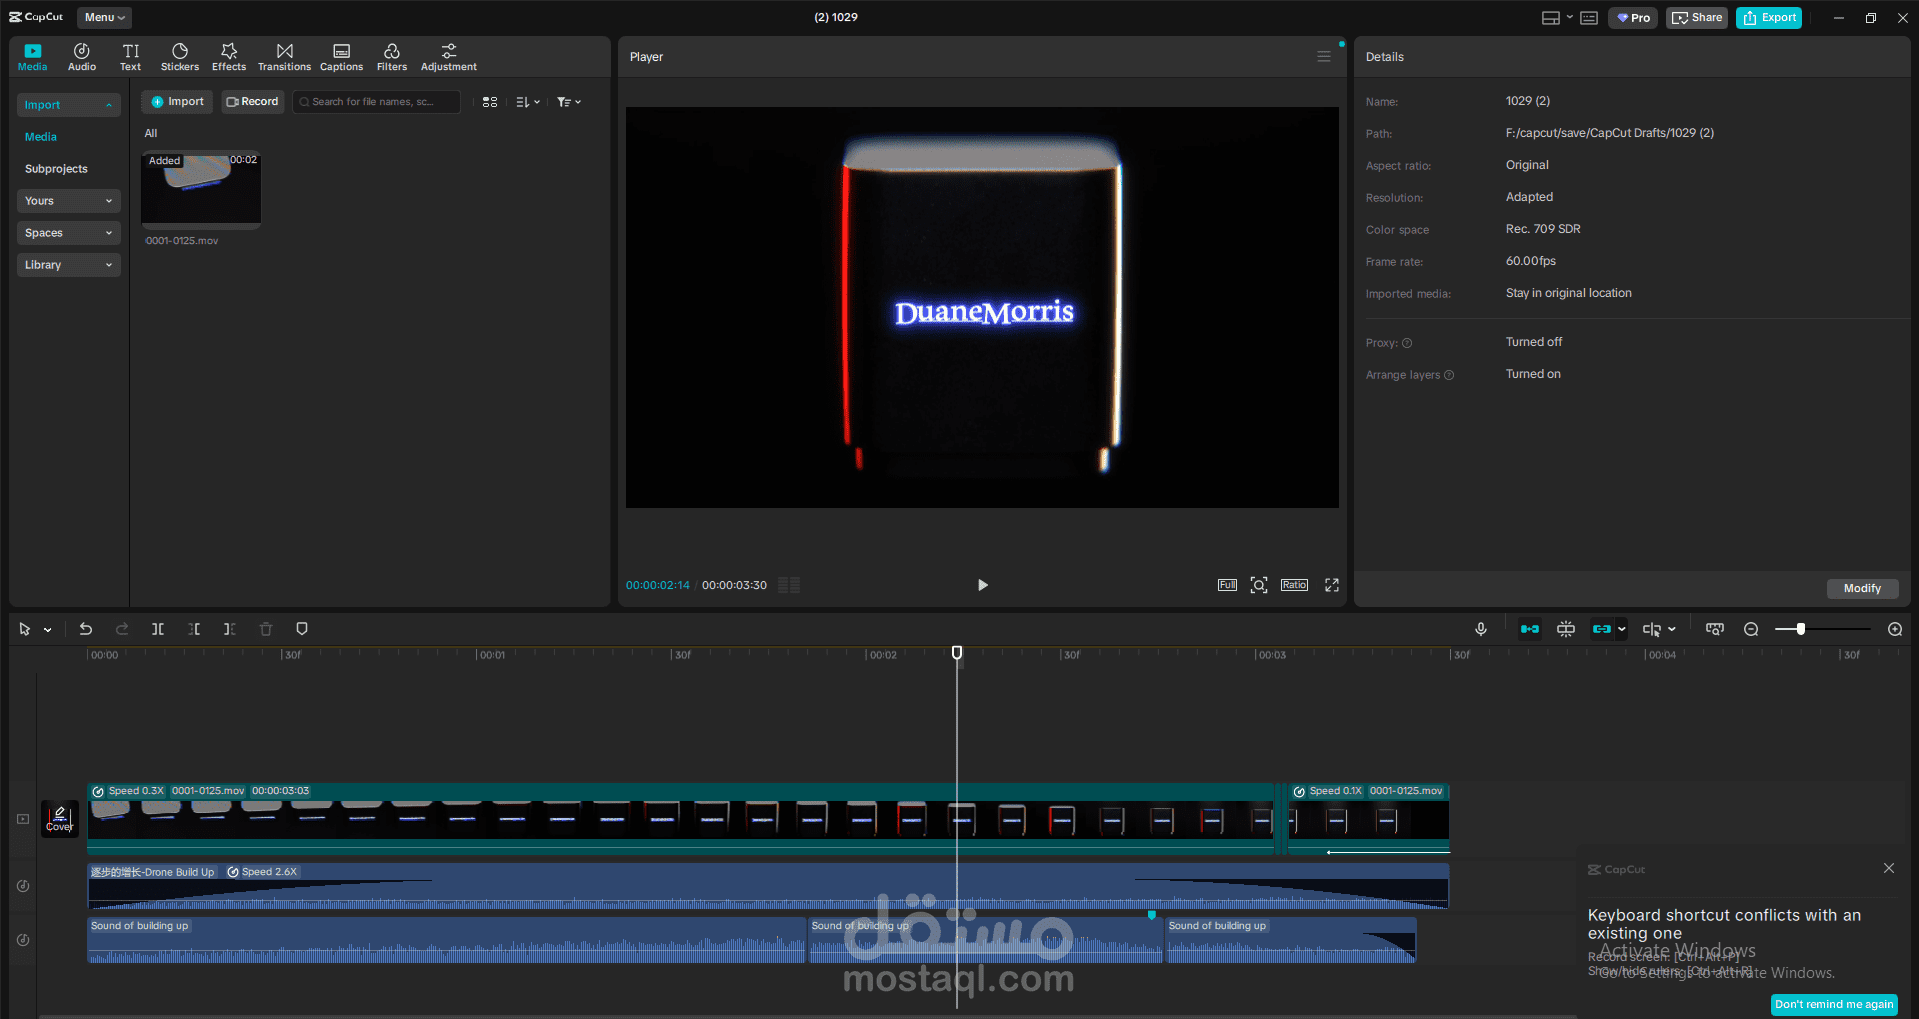Click the trash delete icon in timeline toolbar

(266, 629)
